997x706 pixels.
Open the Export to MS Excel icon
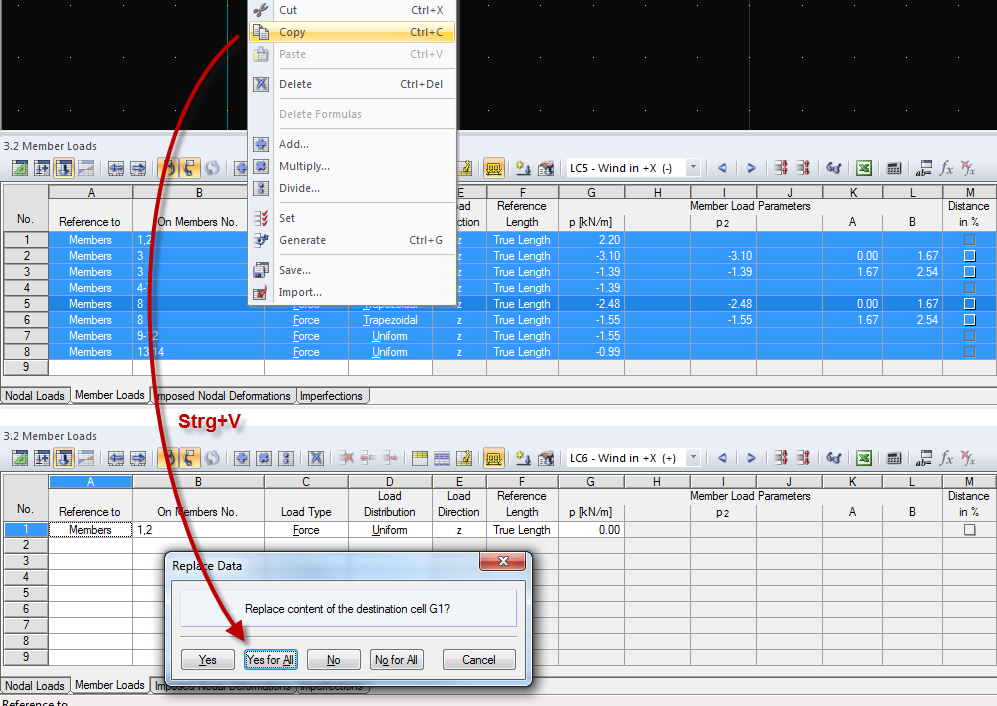pos(863,167)
